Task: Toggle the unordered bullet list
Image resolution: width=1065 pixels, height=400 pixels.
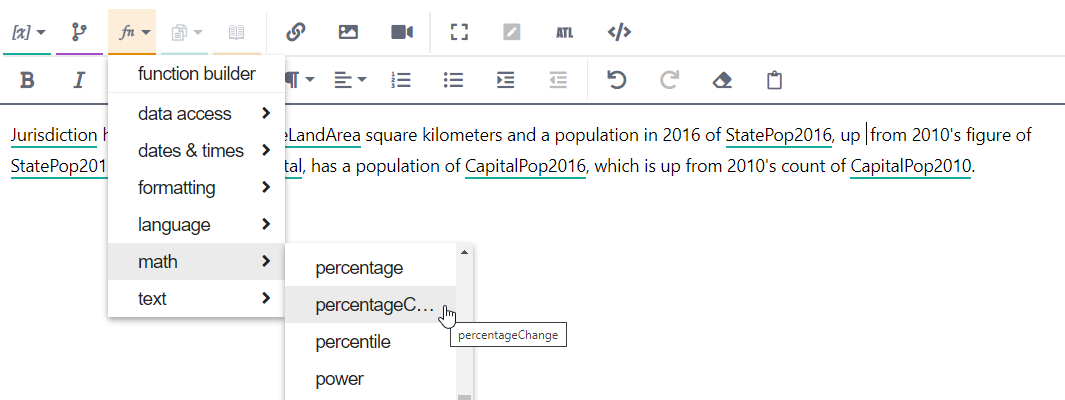Action: [x=453, y=80]
